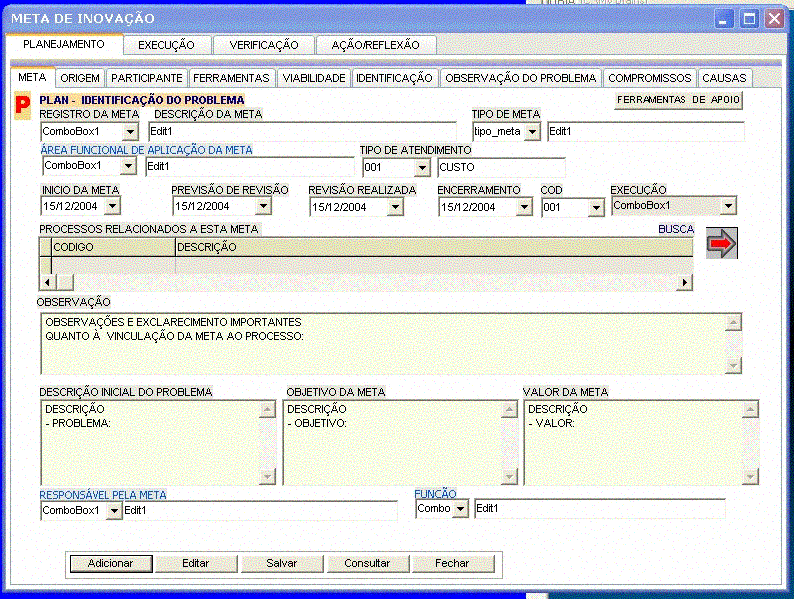Open the REVISÃO REALIZADA date dropdown
The height and width of the screenshot is (599, 794).
point(395,207)
